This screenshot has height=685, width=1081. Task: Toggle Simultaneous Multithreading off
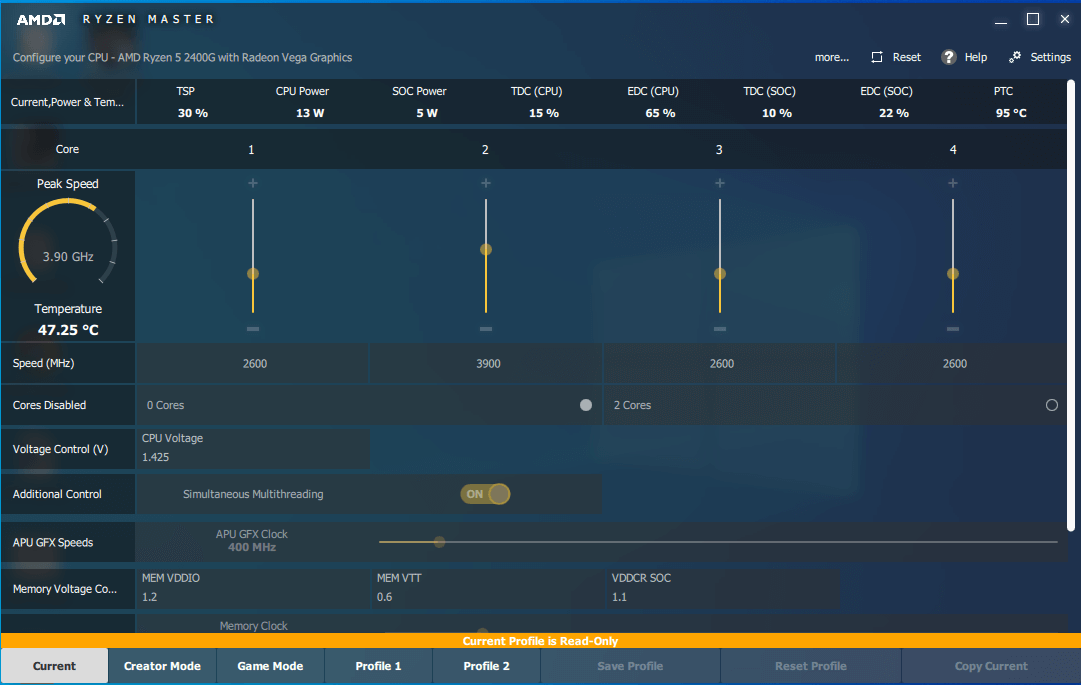coord(485,493)
